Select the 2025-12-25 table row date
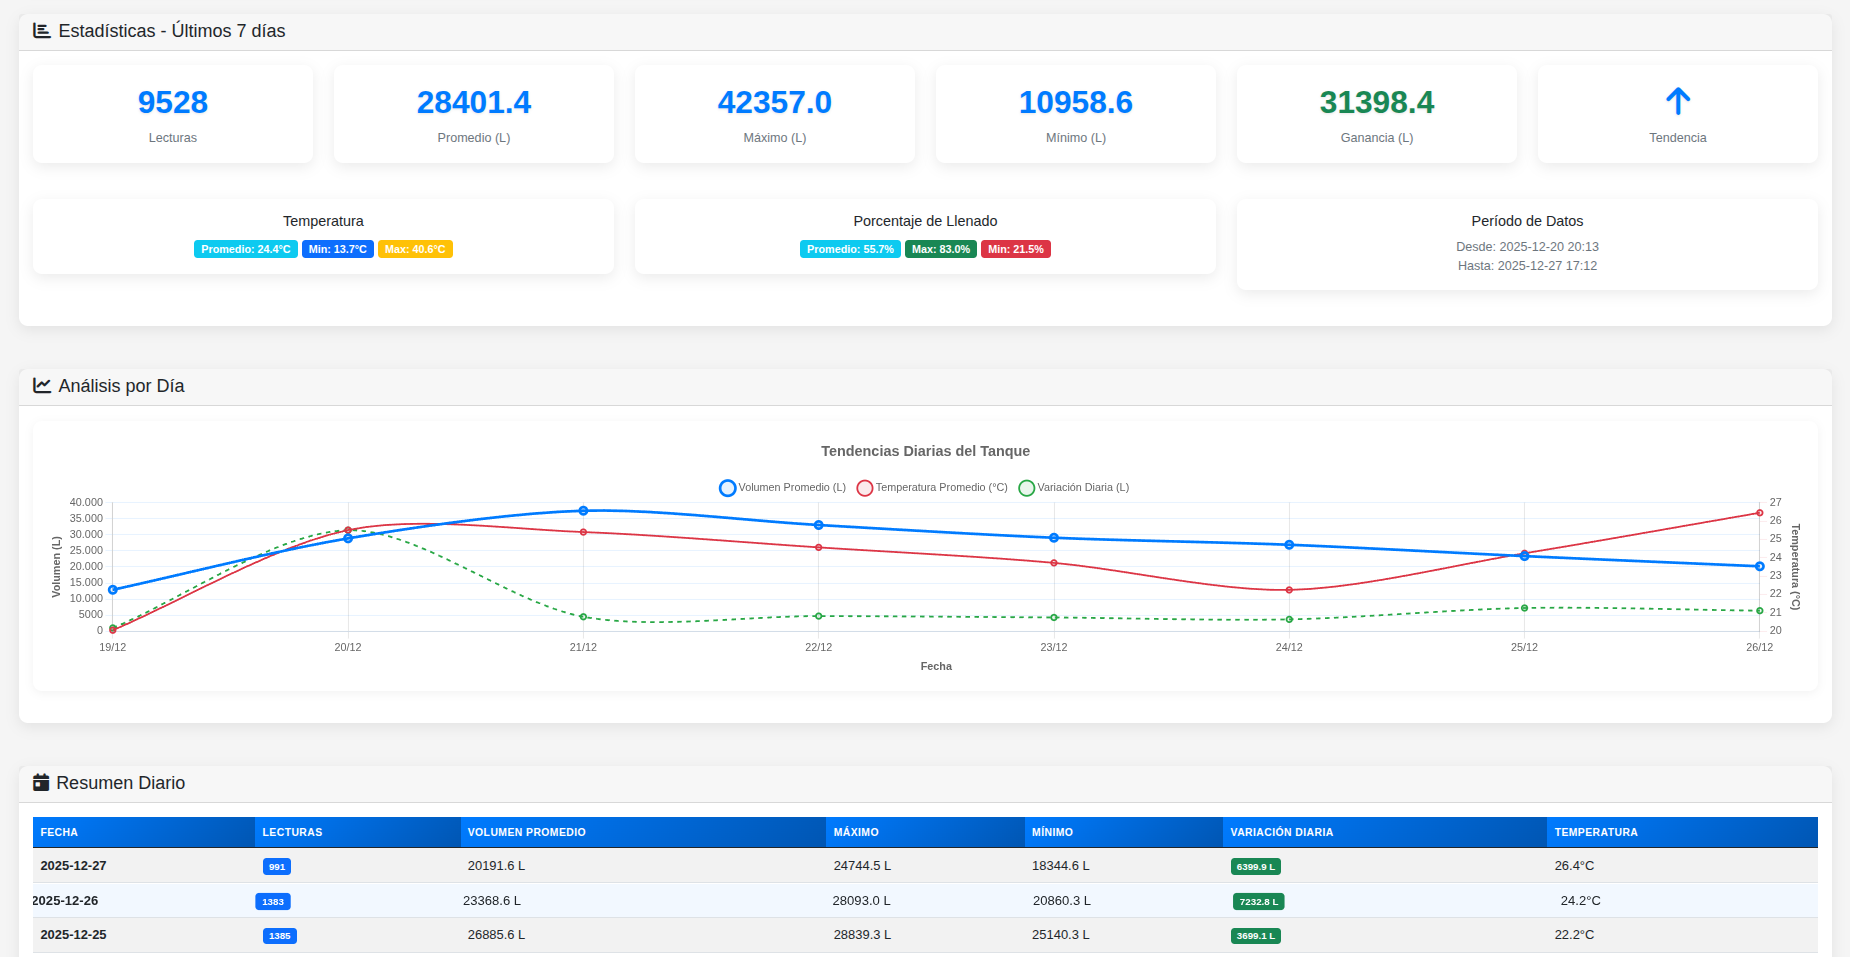 73,935
